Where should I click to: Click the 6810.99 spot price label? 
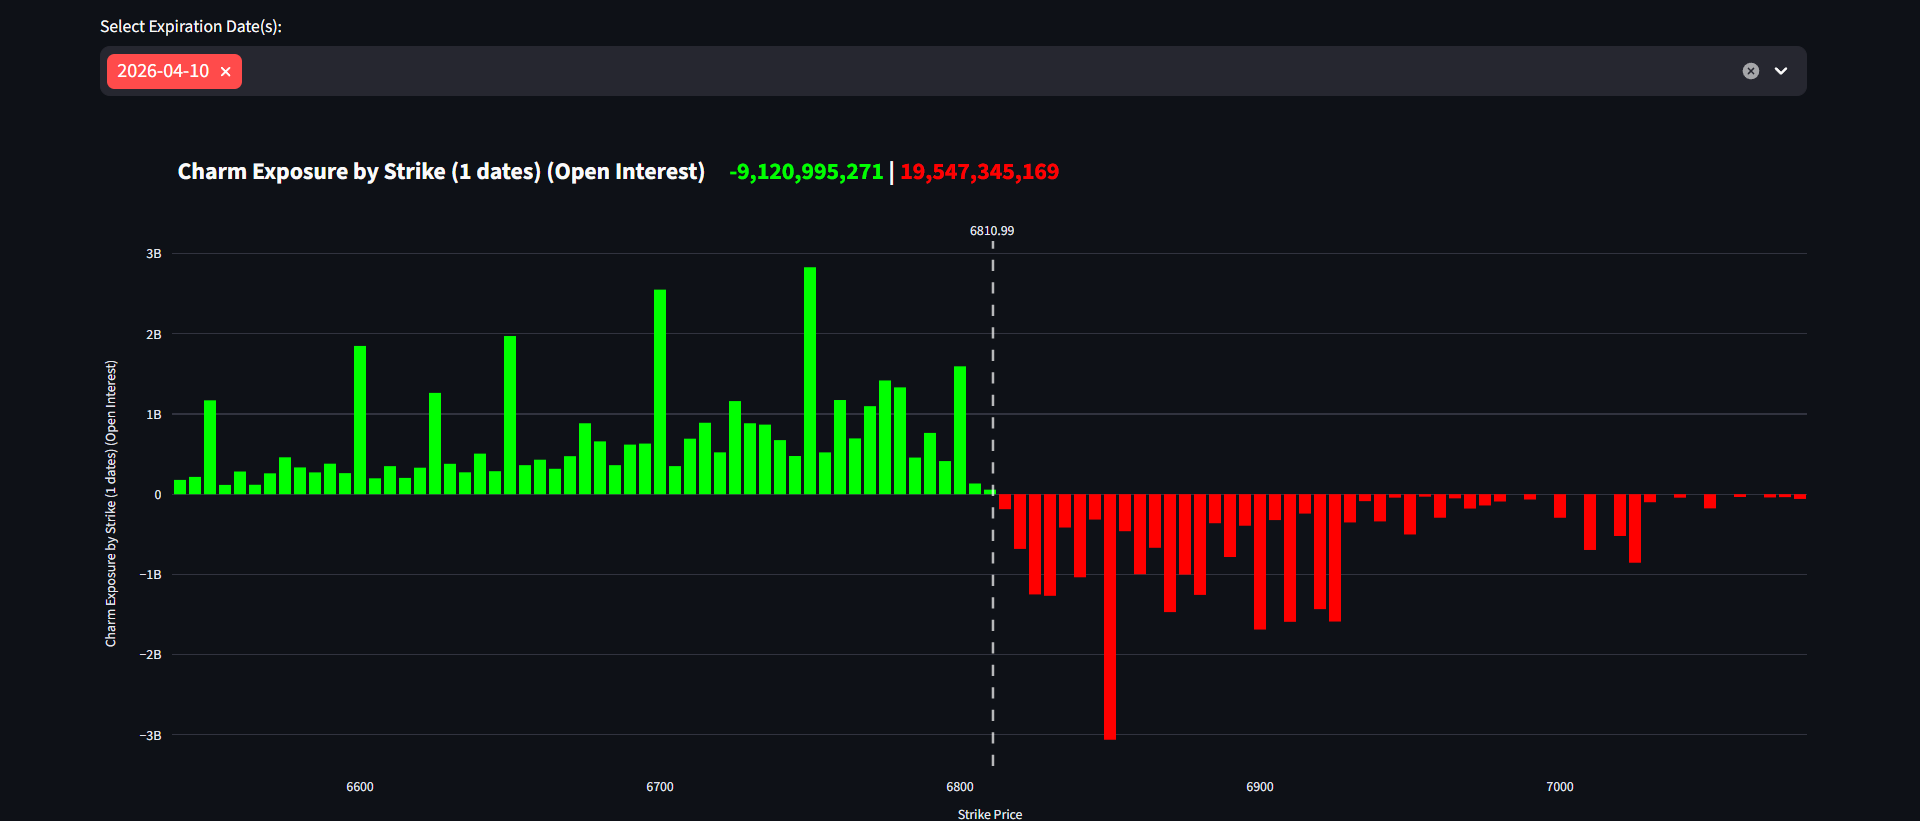[x=991, y=231]
